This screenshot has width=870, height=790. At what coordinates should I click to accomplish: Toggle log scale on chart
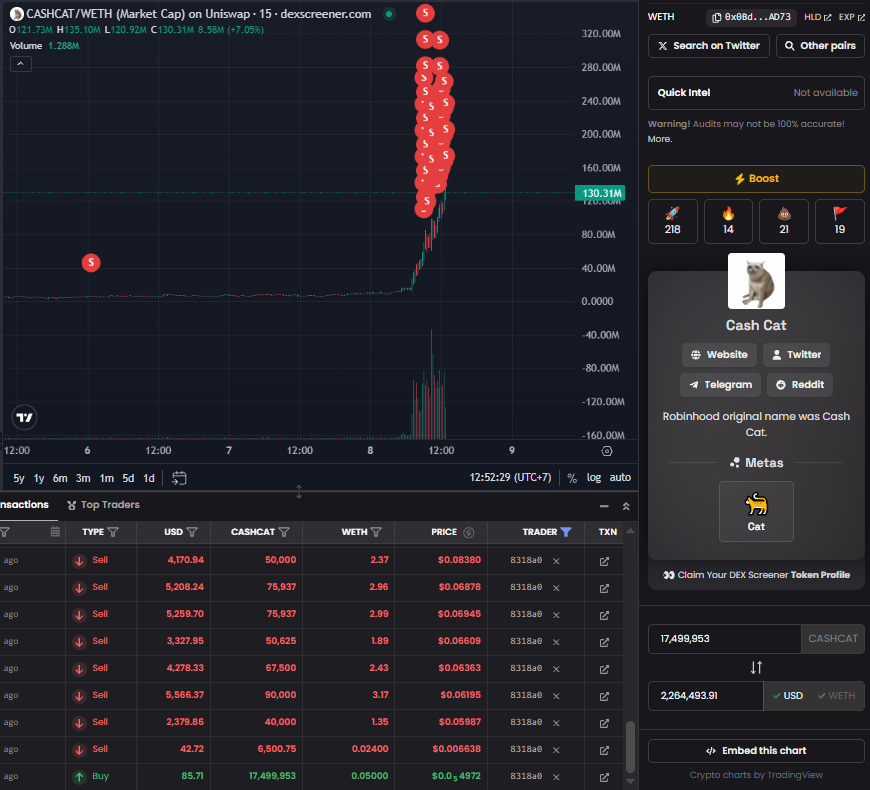tap(594, 477)
